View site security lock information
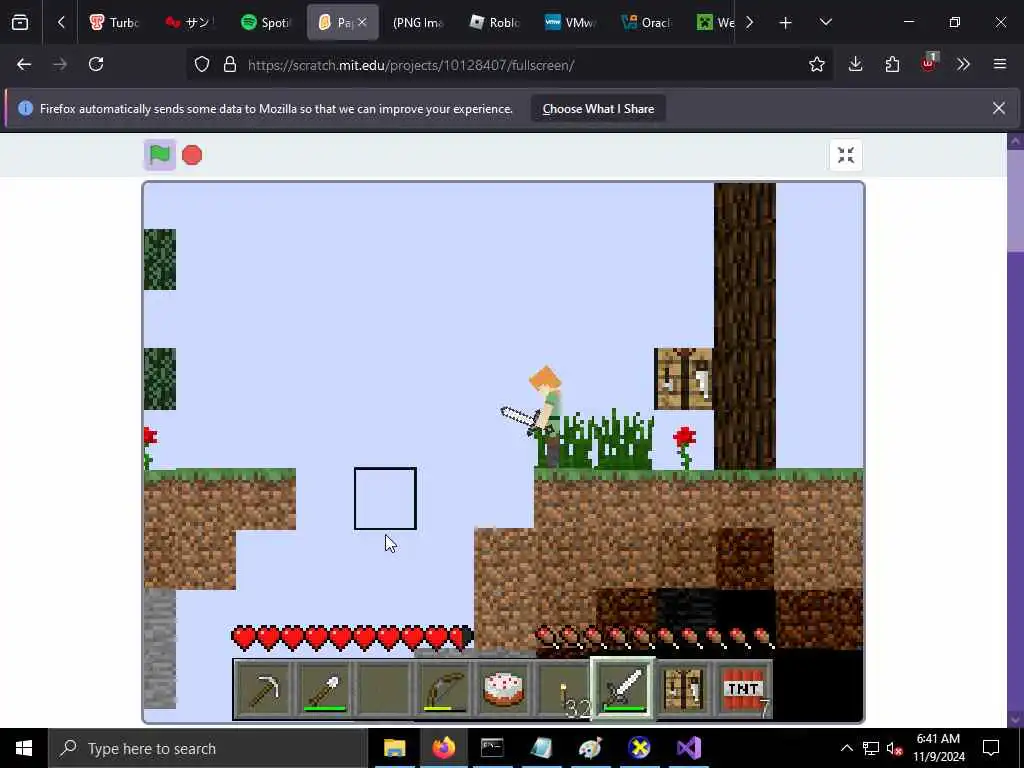This screenshot has width=1024, height=768. pos(229,65)
